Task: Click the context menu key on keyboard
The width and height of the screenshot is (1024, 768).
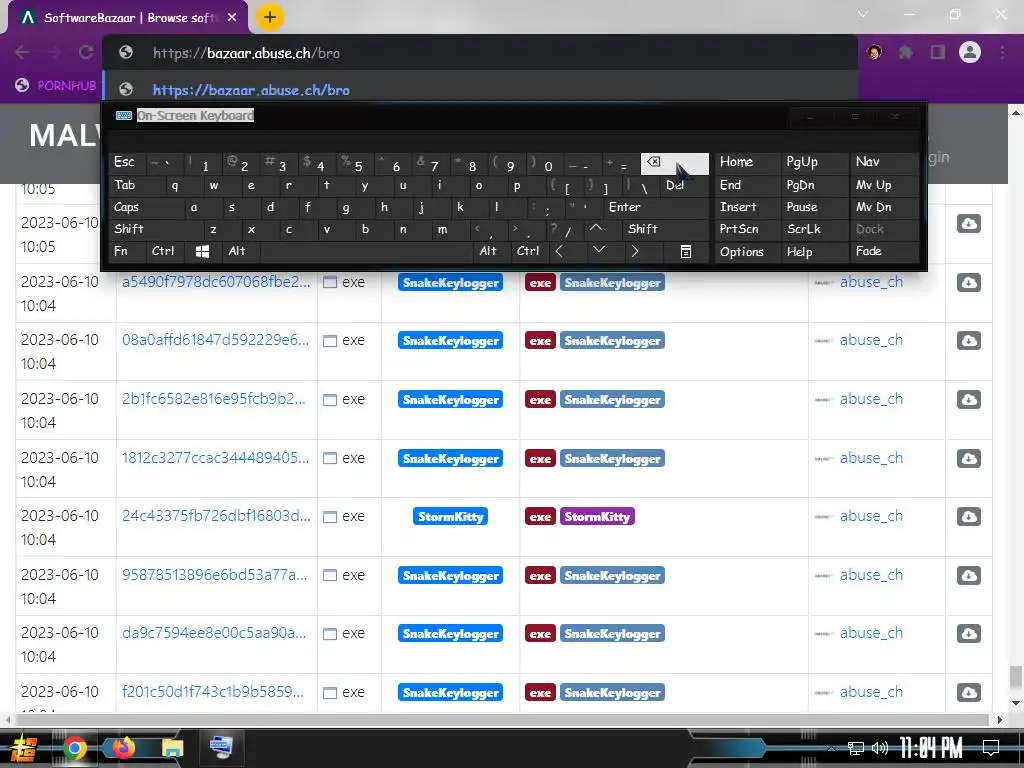Action: (686, 251)
